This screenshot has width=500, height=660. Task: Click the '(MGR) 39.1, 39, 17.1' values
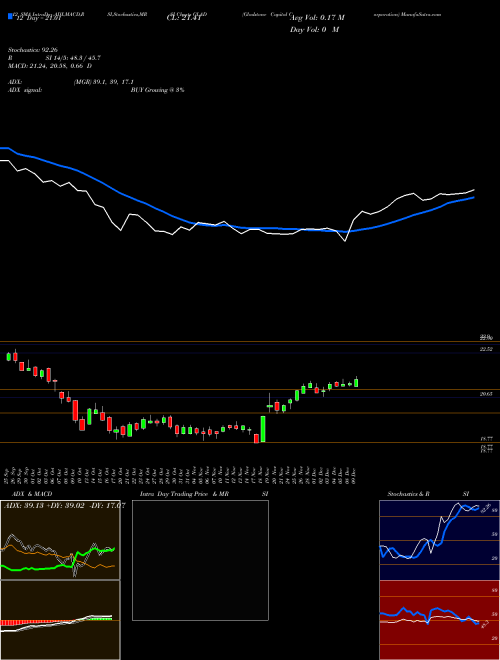104,82
